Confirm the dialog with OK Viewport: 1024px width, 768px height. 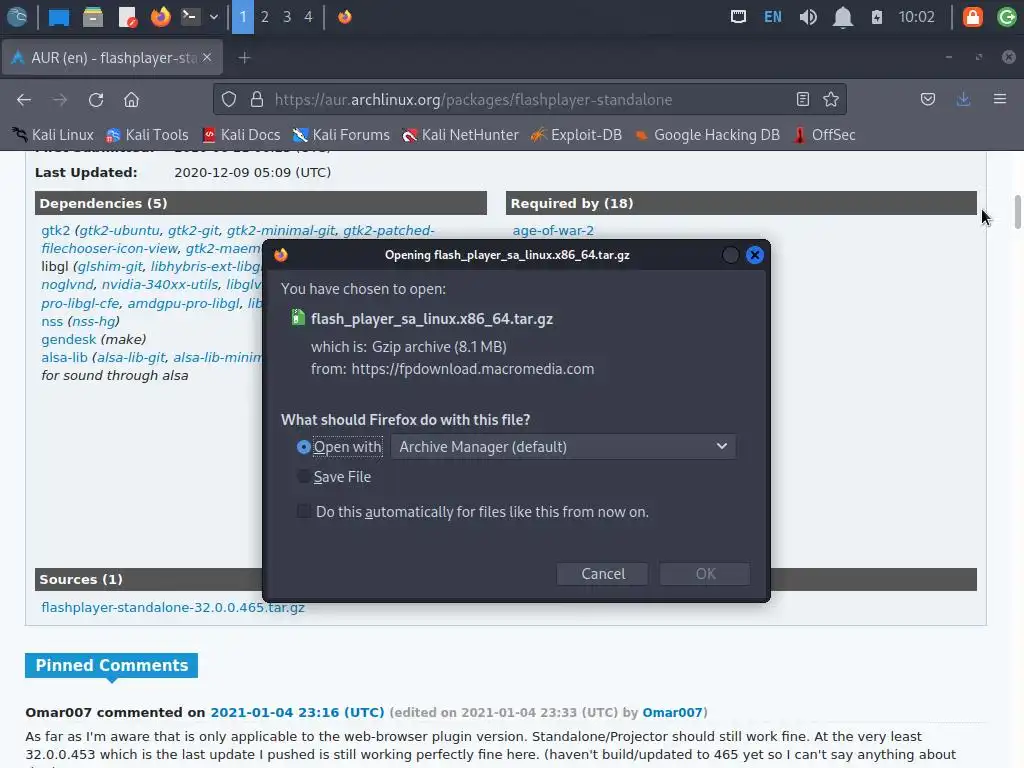[x=705, y=573]
